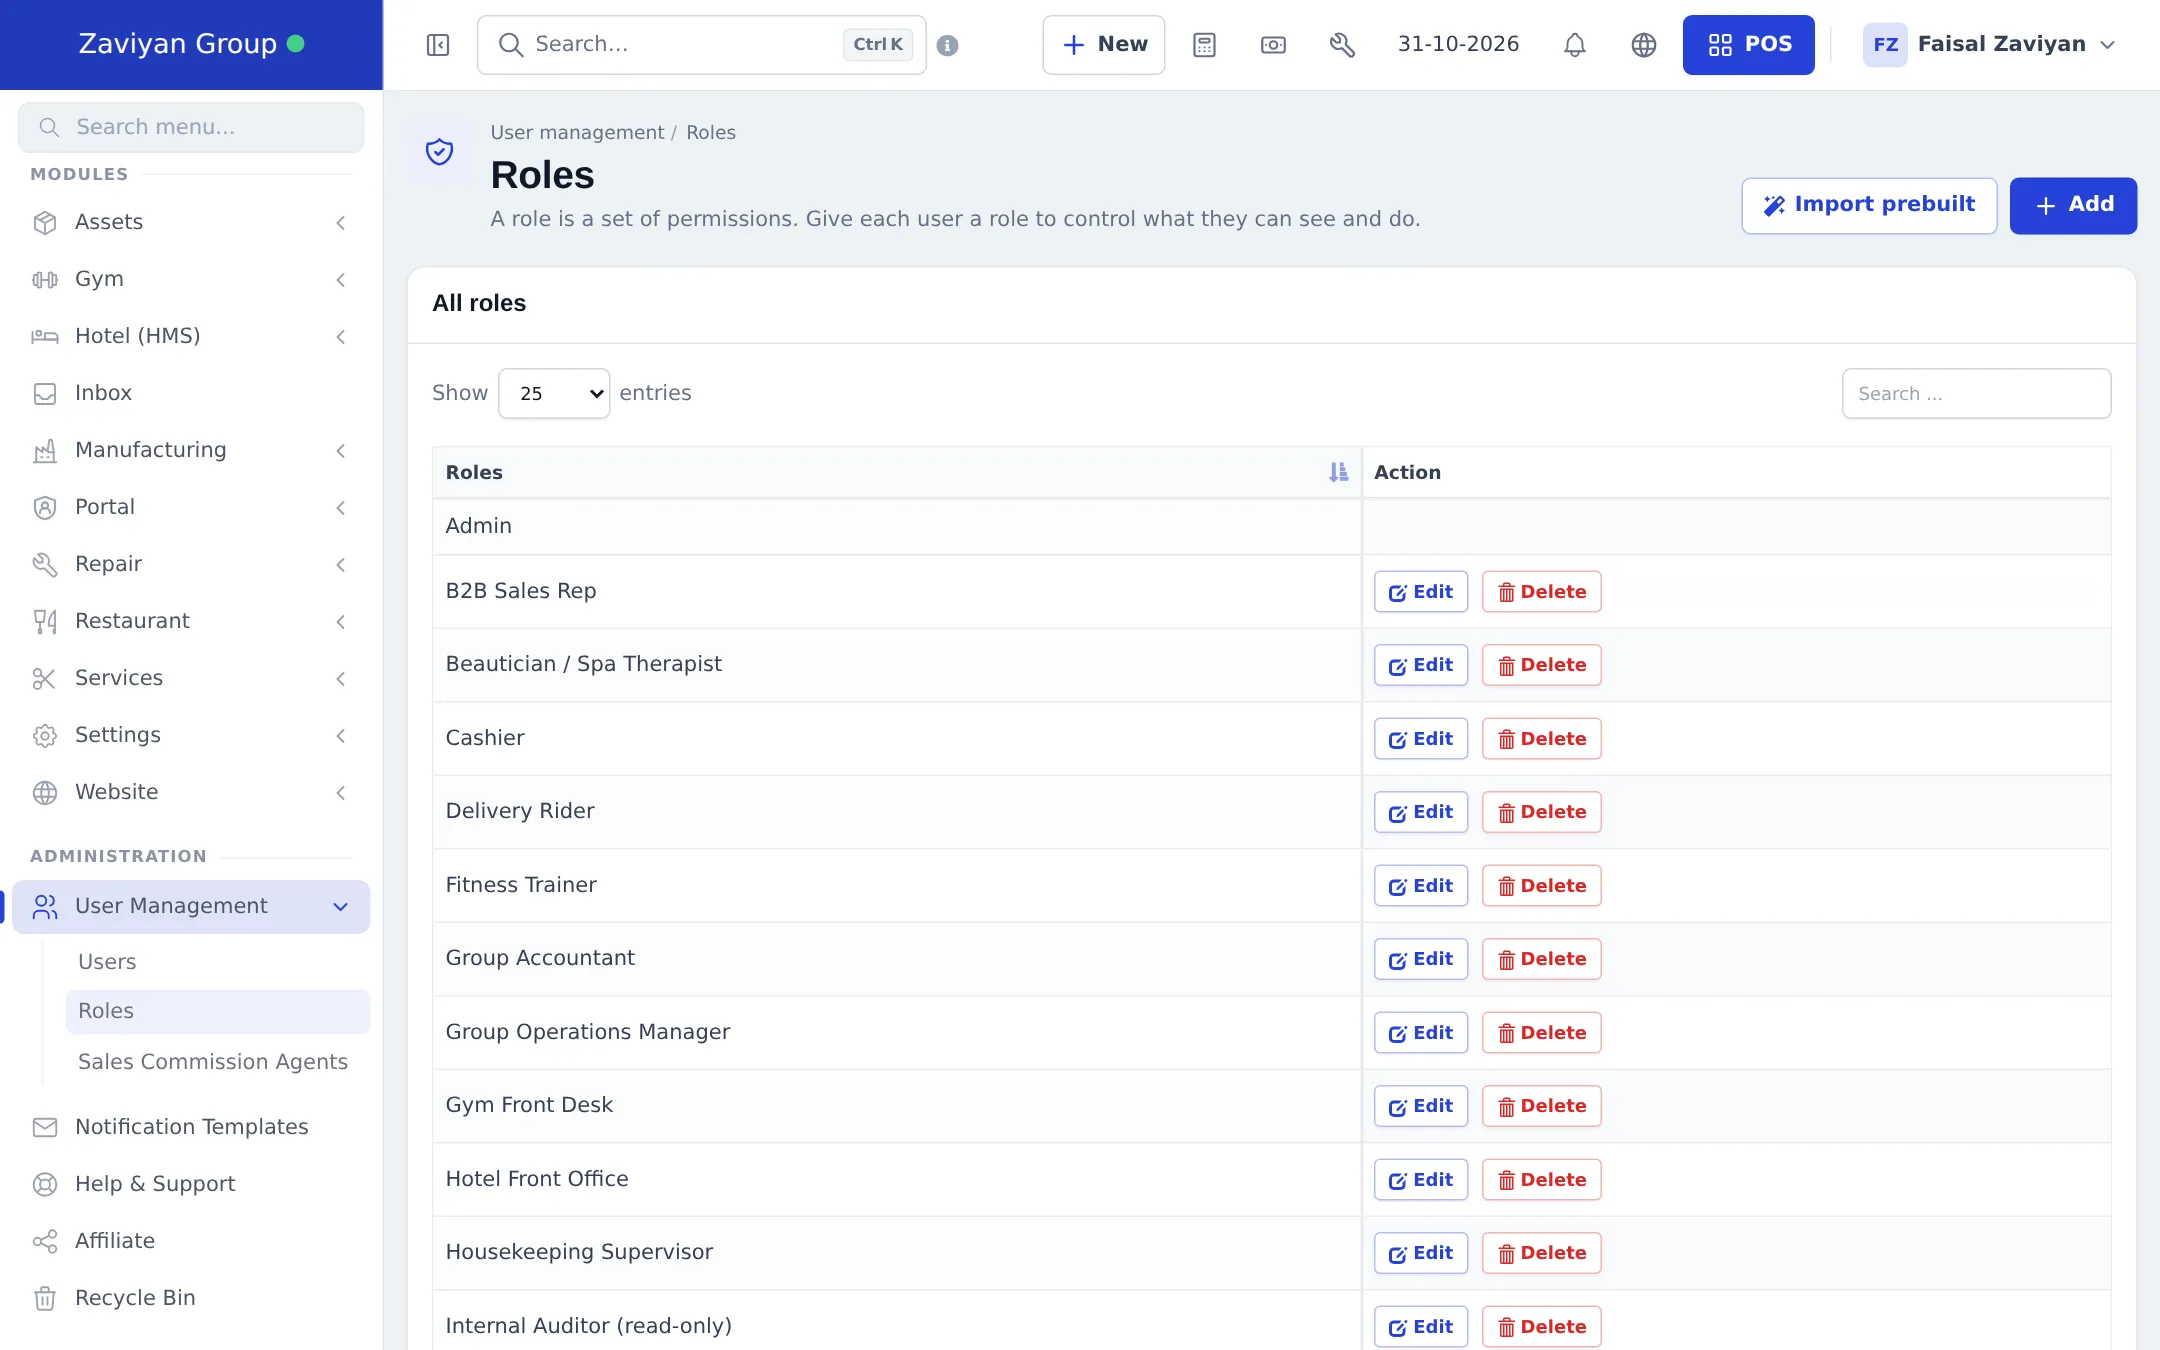Click the Help & Support lifebuoy icon
Screen dimensions: 2160x1350
tap(45, 1184)
